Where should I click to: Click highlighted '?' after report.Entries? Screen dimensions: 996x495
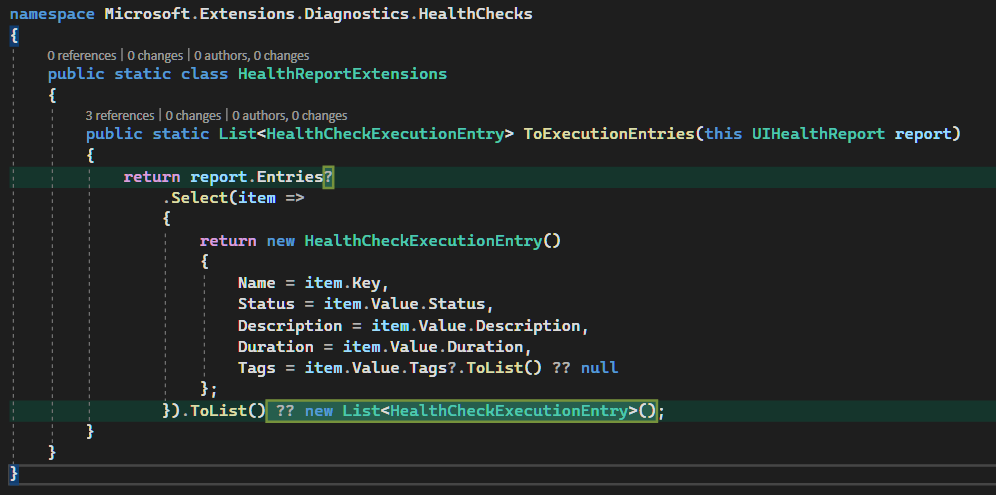coord(328,177)
